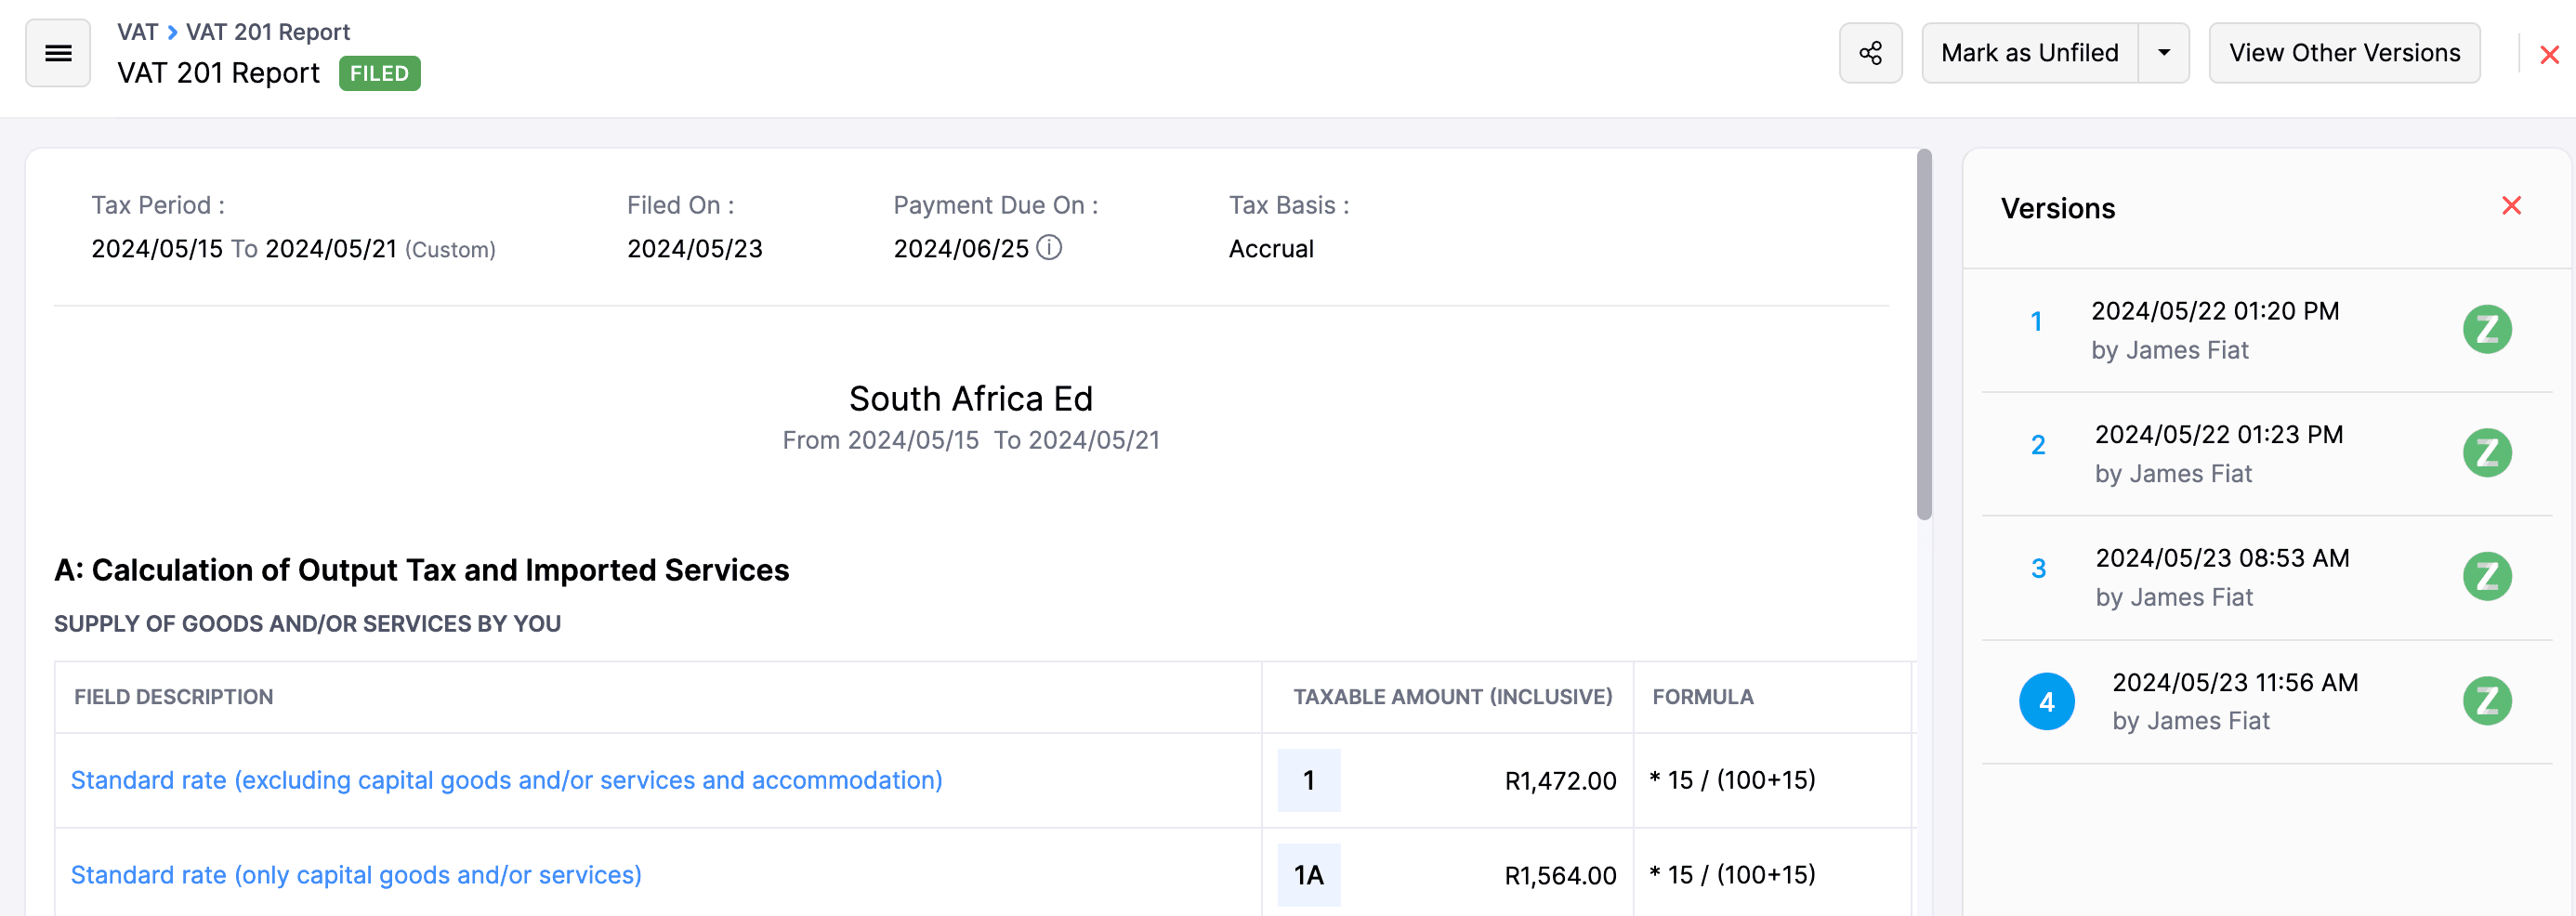Click Zoho avatar icon for version 1
Viewport: 2576px width, 916px height.
[x=2486, y=329]
